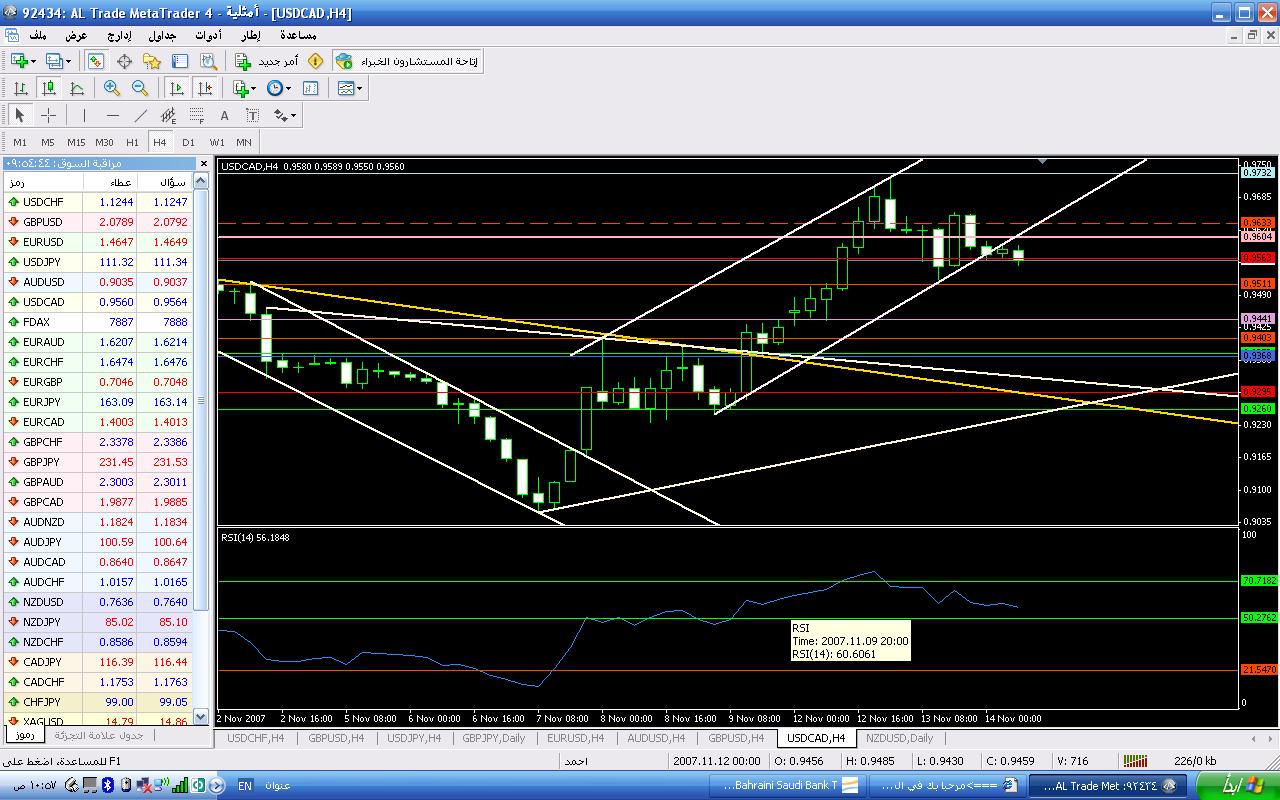Switch to the GBPJPY,Daily chart tab
This screenshot has height=800, width=1280.
click(493, 738)
